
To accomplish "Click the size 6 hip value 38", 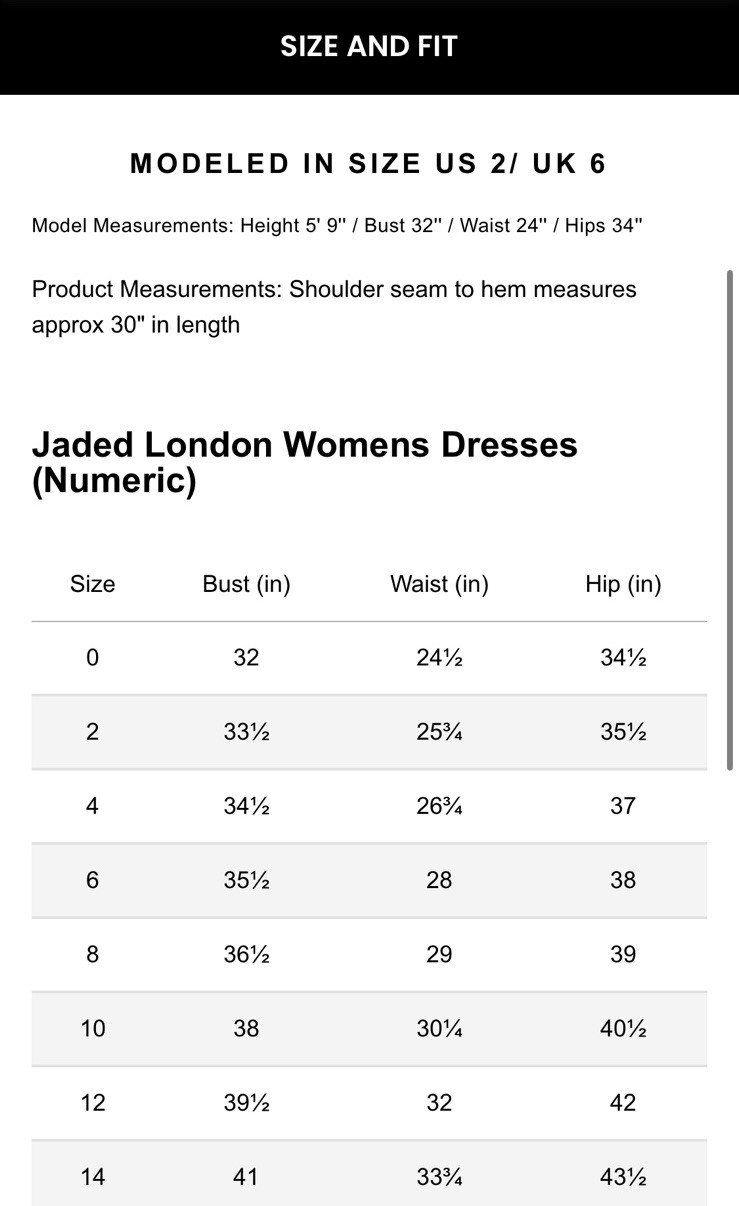I will coord(623,880).
